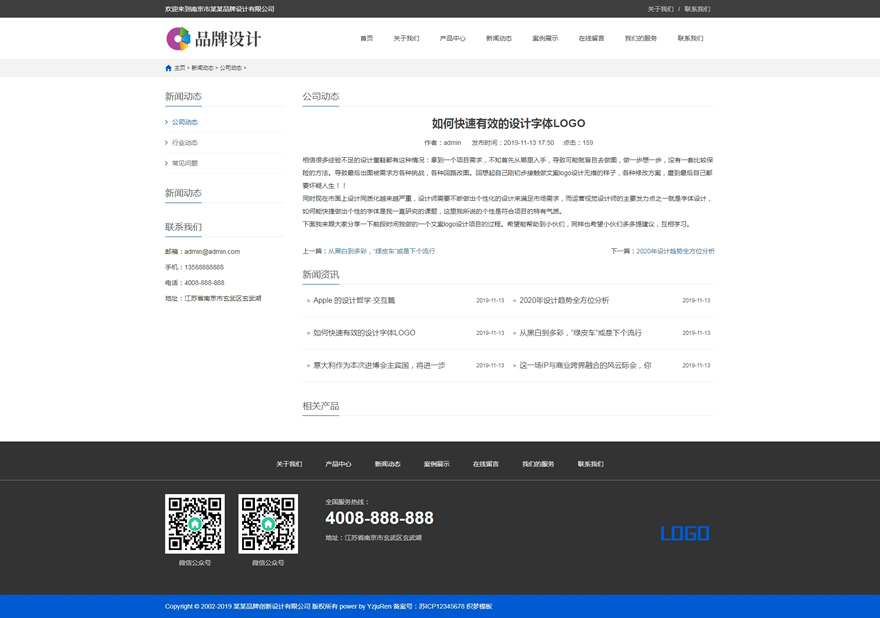This screenshot has height=618, width=880.
Task: Click 我们的服务 in the footer navigation
Action: tap(538, 464)
